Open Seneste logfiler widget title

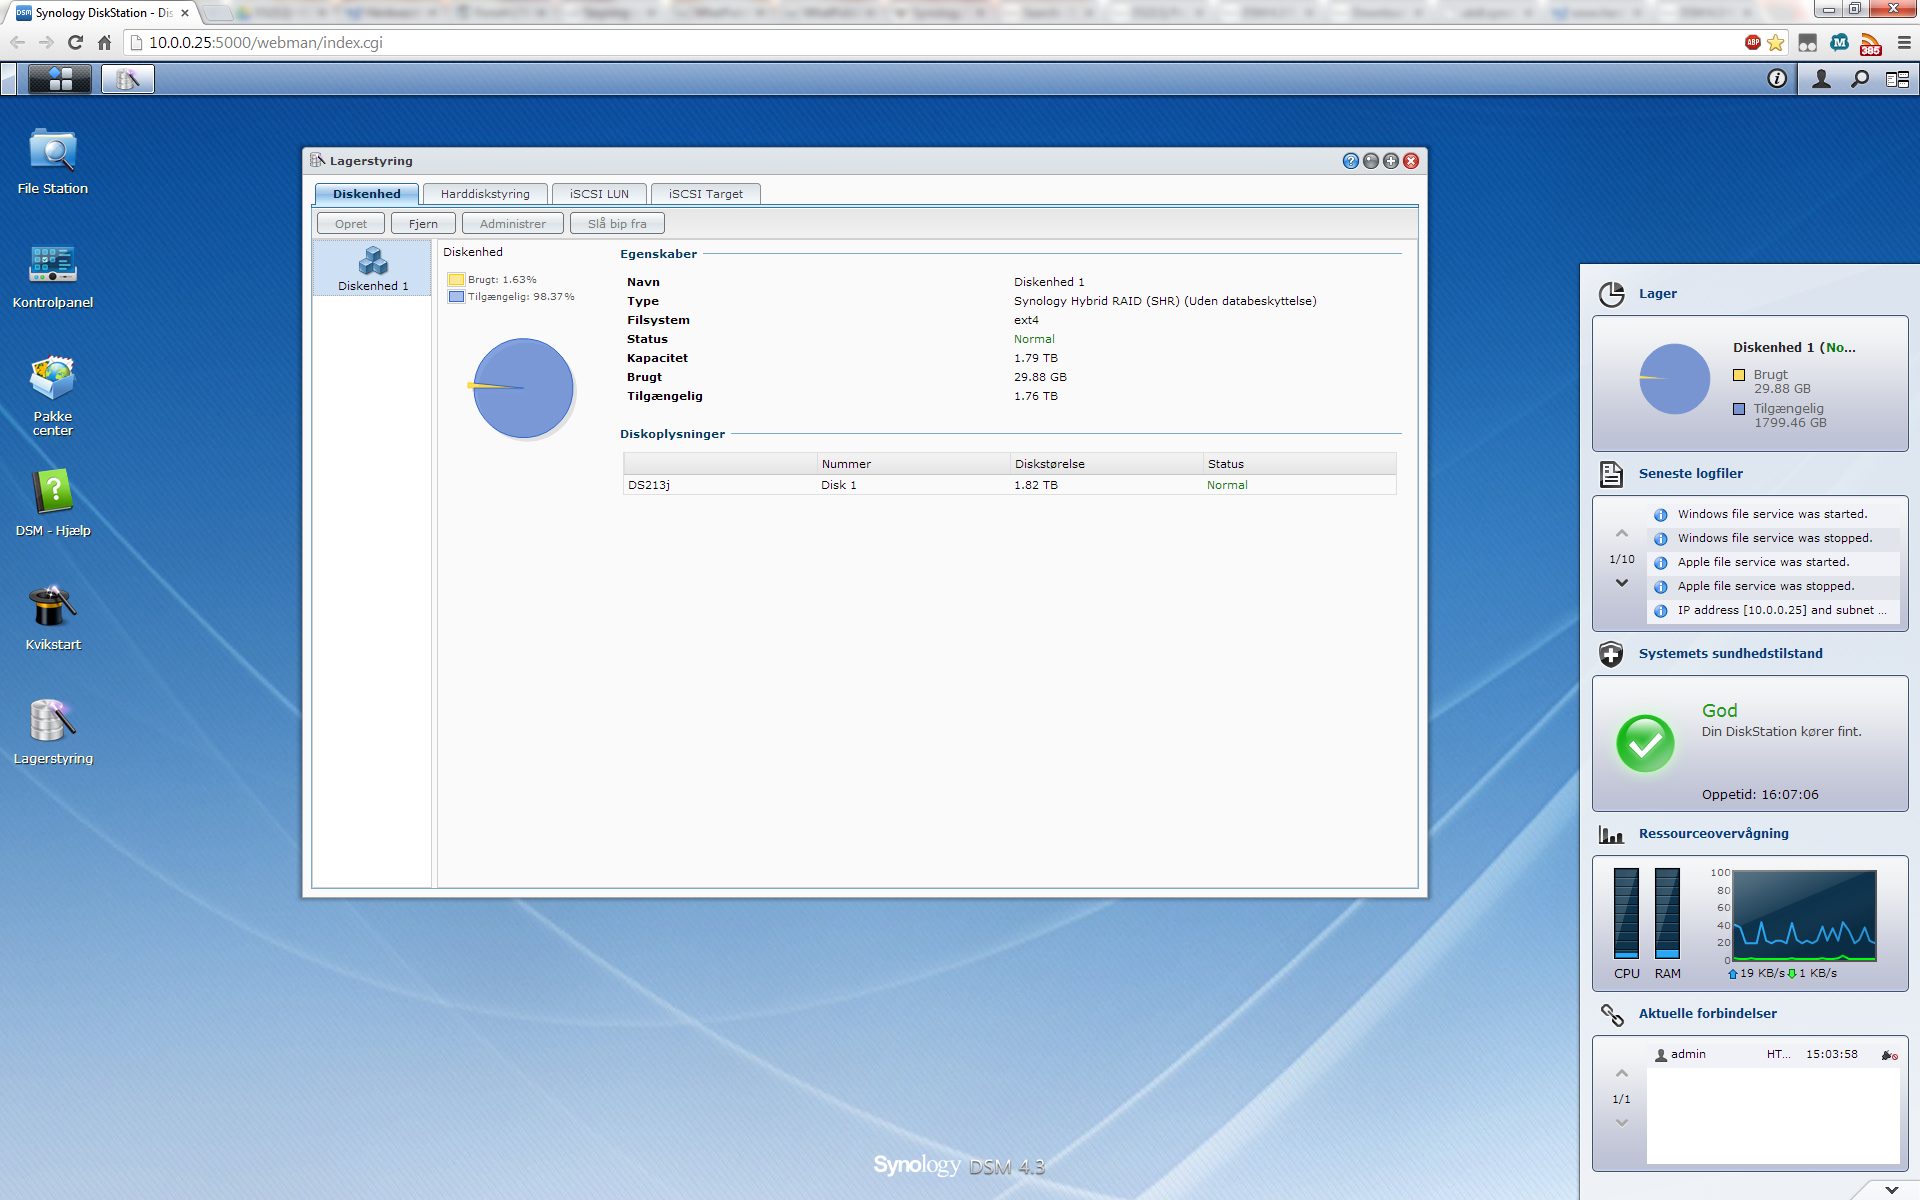coord(1690,474)
